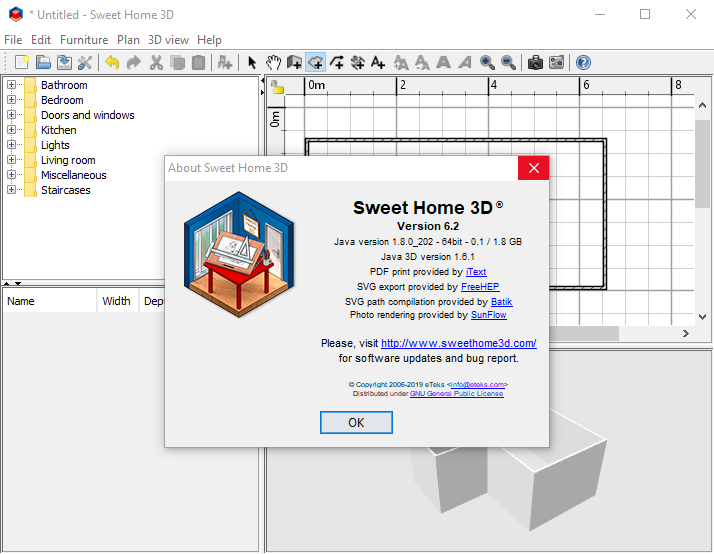Open the Batik link
This screenshot has height=554, width=714.
tap(501, 302)
